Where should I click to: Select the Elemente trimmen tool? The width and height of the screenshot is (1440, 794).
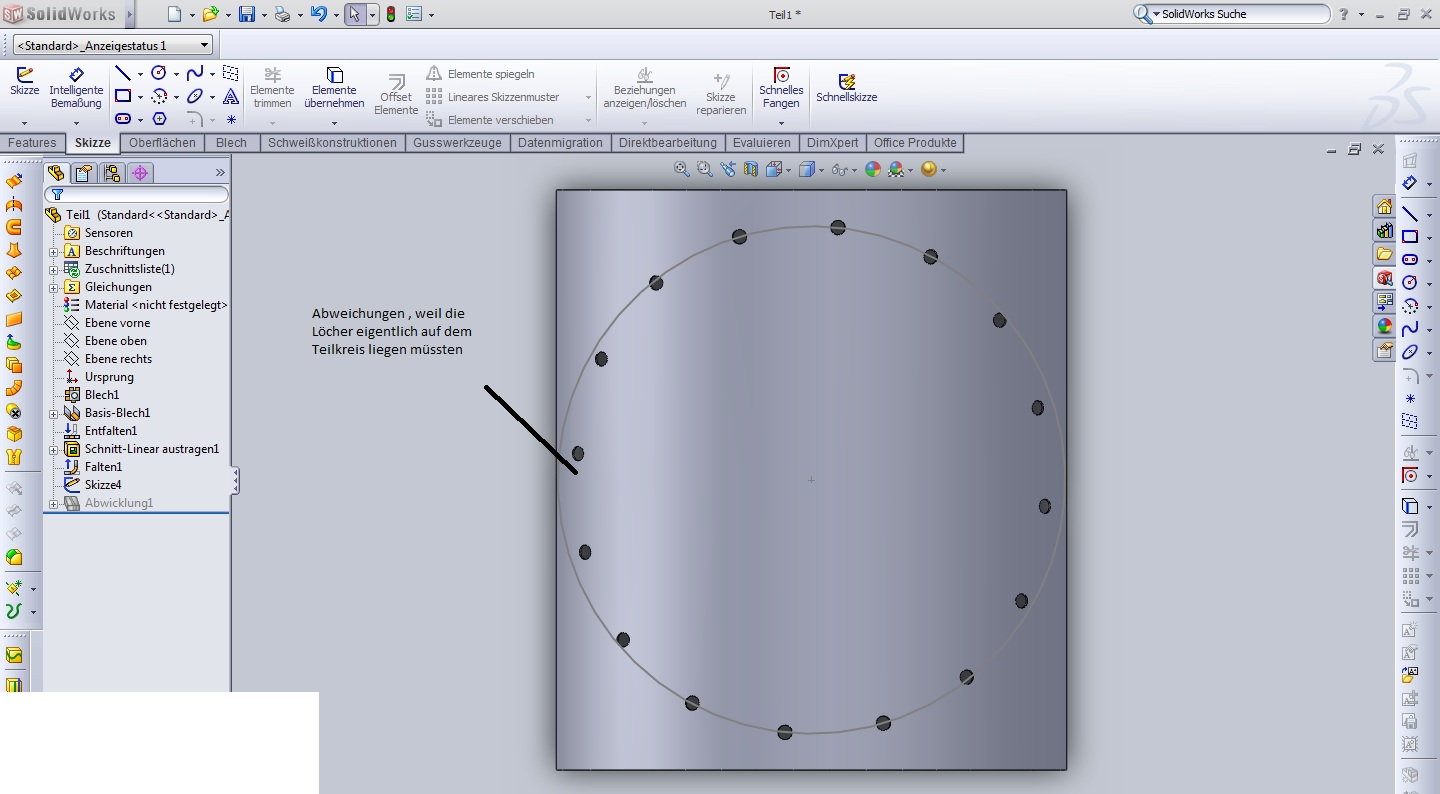[272, 88]
